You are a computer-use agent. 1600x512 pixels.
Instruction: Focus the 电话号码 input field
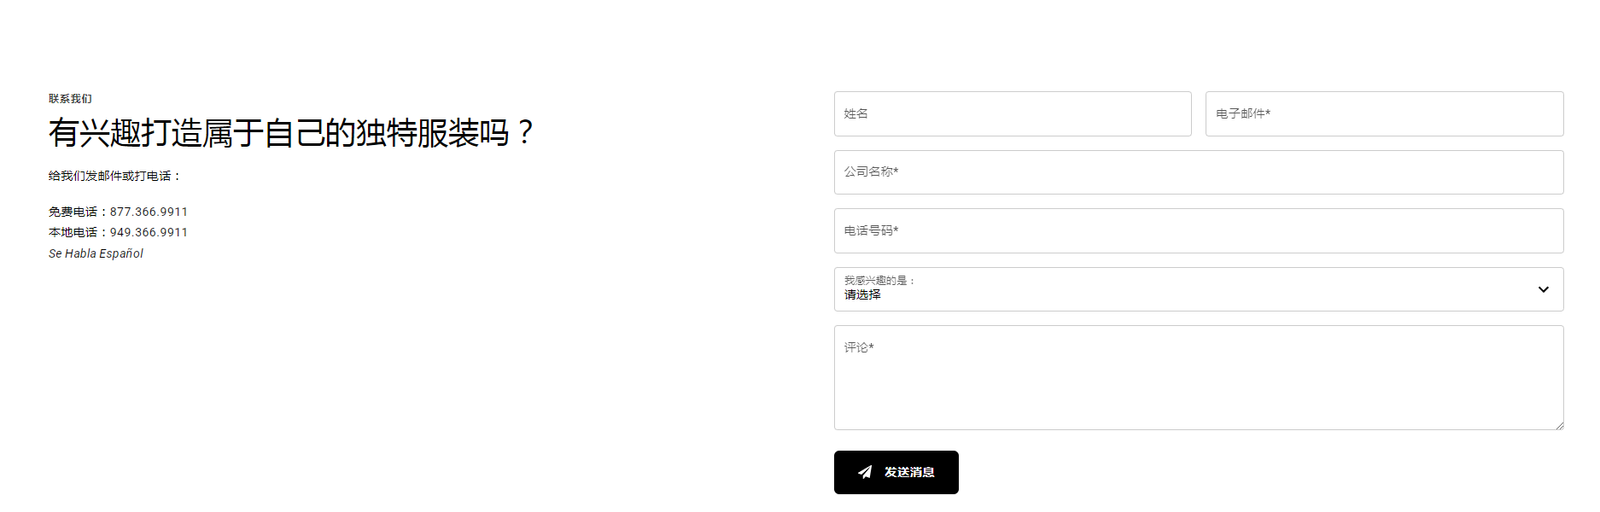[1198, 231]
